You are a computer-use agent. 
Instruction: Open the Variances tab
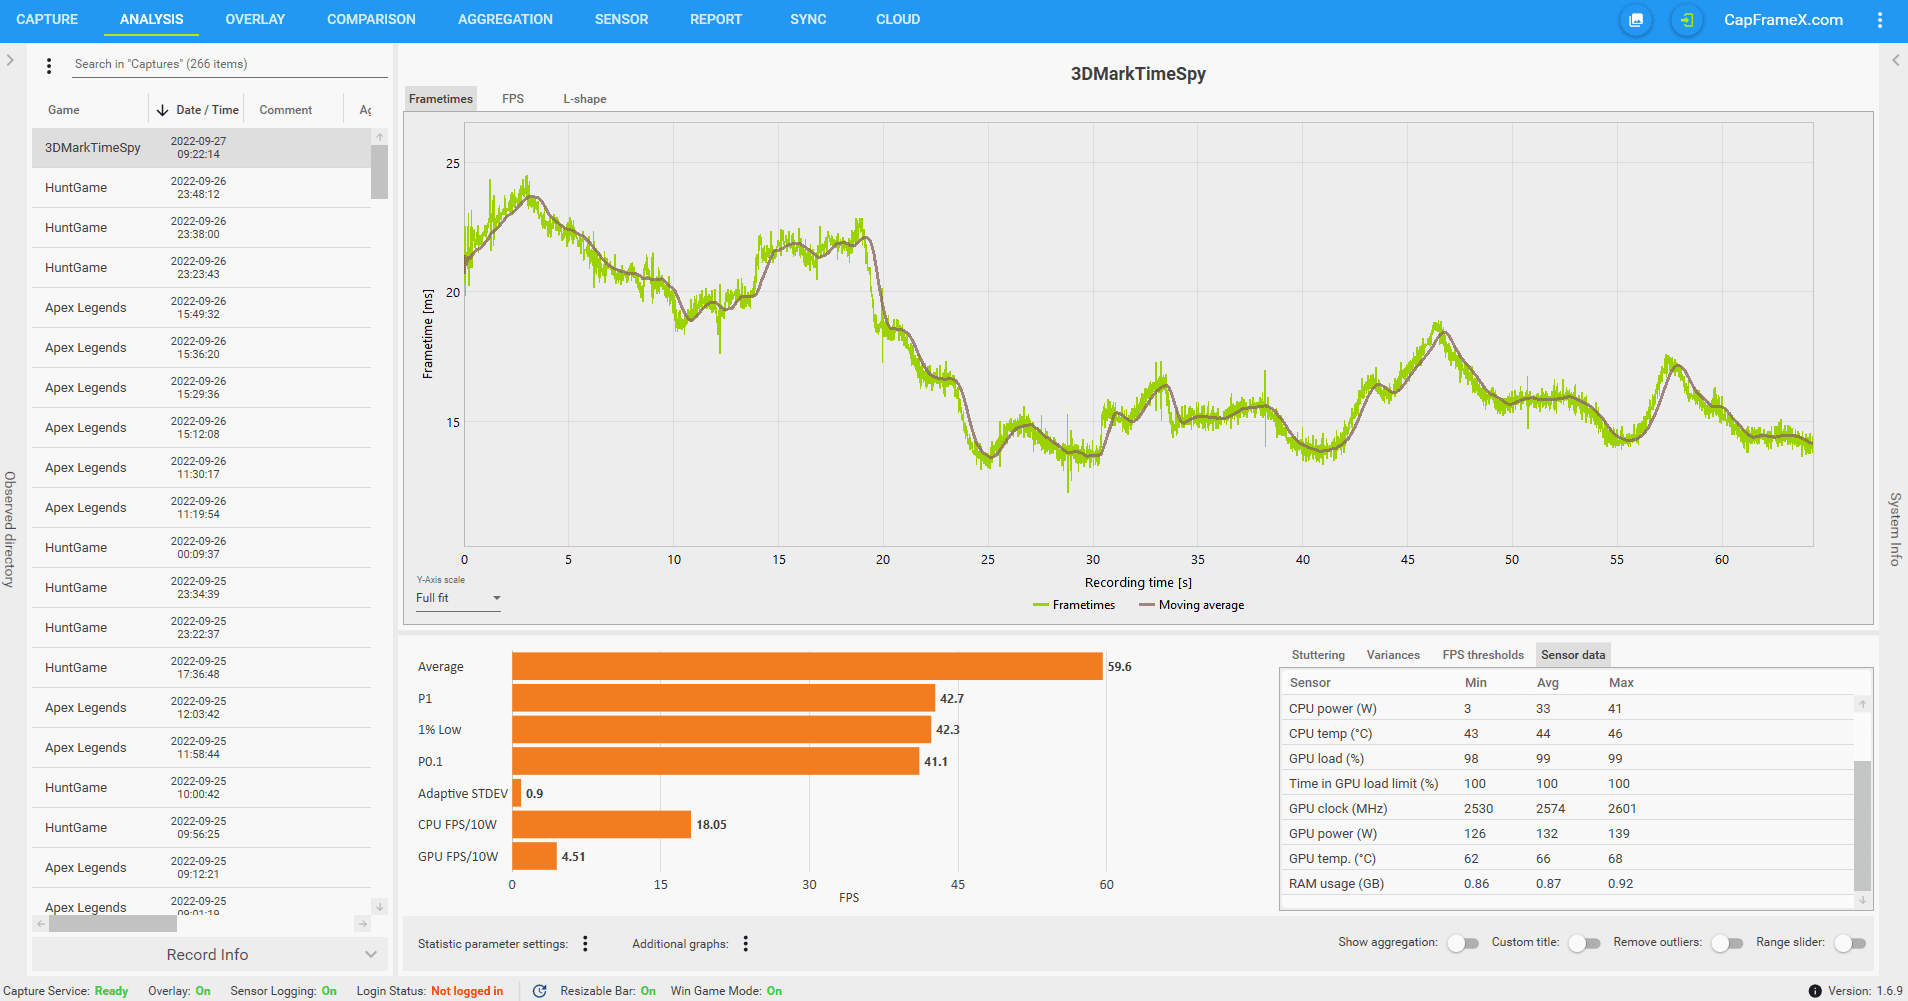point(1393,655)
